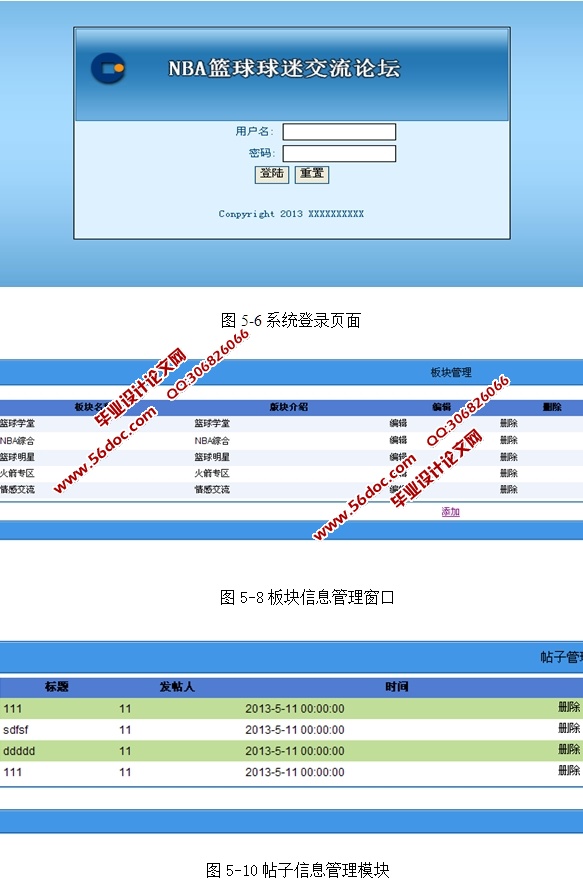This screenshot has width=583, height=884.
Task: Select the 发帖人 column header
Action: click(x=176, y=687)
